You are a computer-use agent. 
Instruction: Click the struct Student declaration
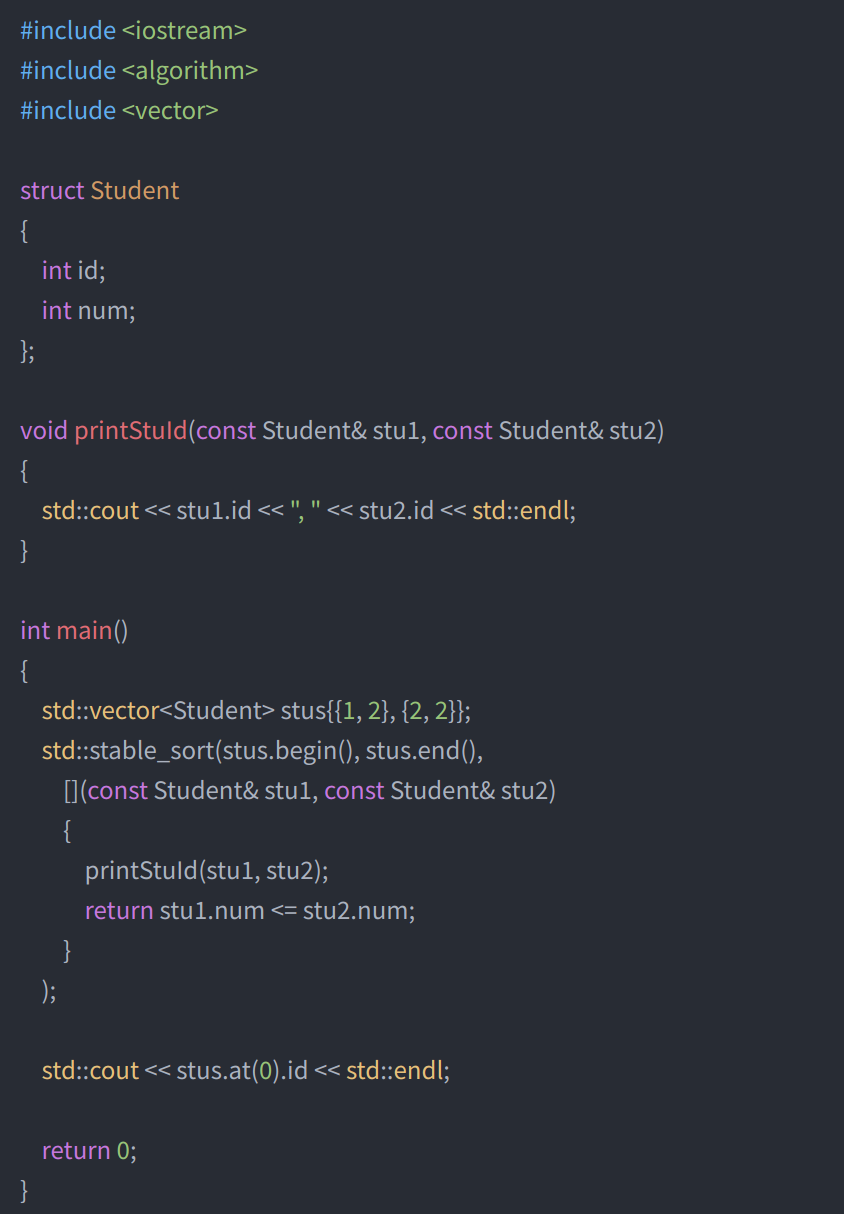point(100,191)
